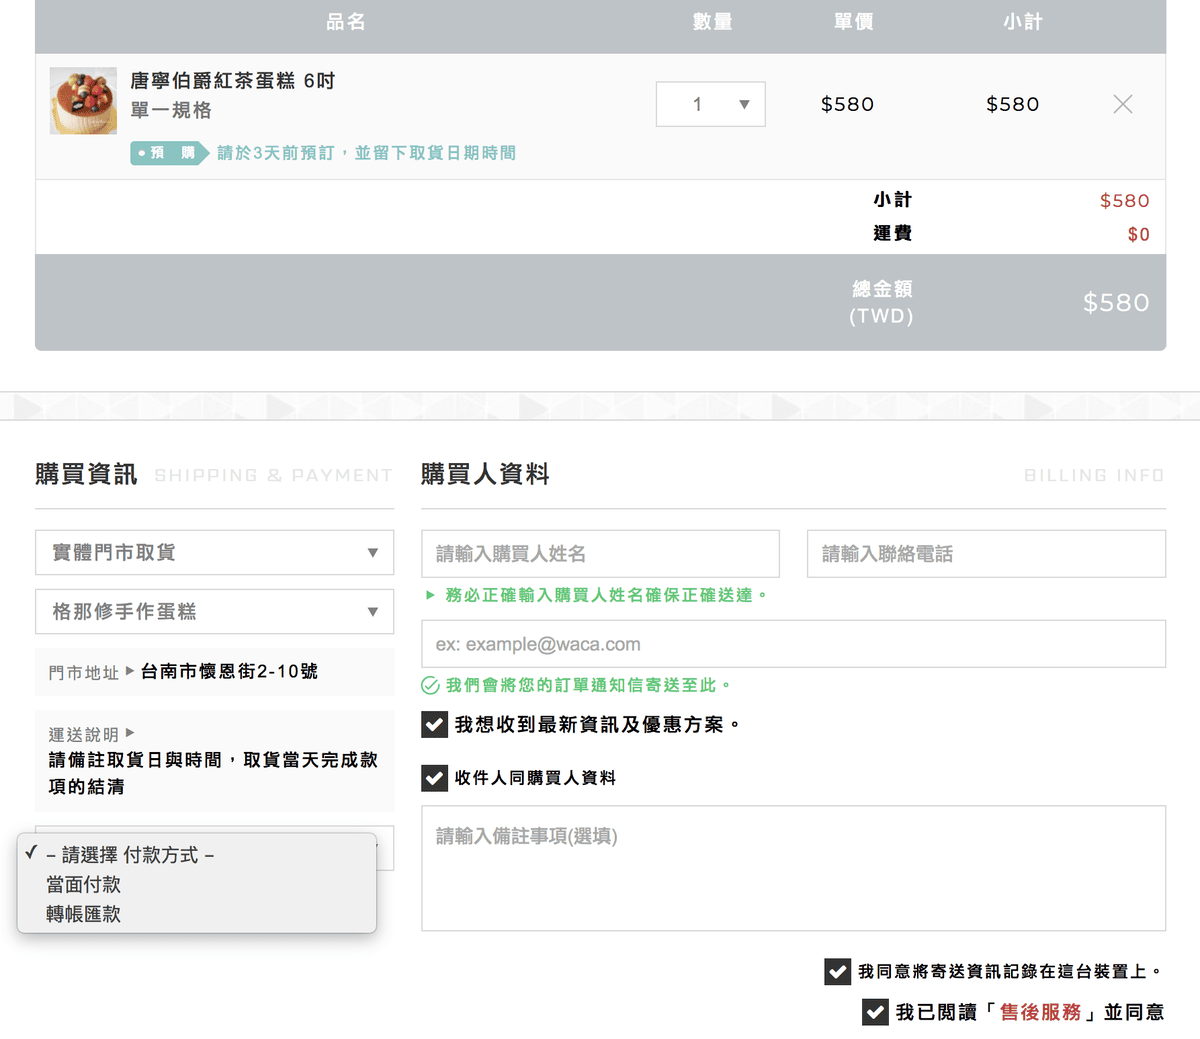Screen dimensions: 1200x1039
Task: Toggle 收件人同購買人資料 checkbox
Action: pyautogui.click(x=434, y=778)
